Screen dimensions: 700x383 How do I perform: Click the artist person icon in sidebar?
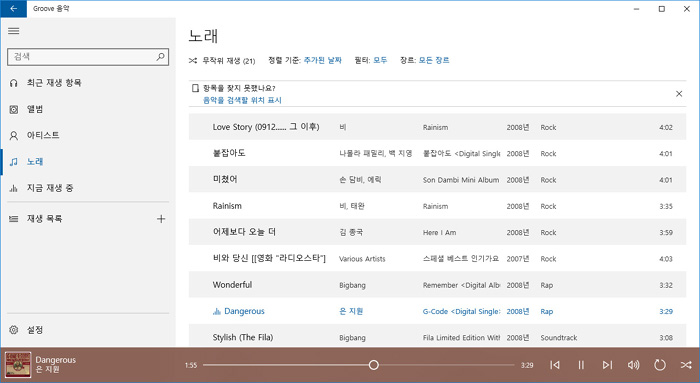tap(14, 136)
